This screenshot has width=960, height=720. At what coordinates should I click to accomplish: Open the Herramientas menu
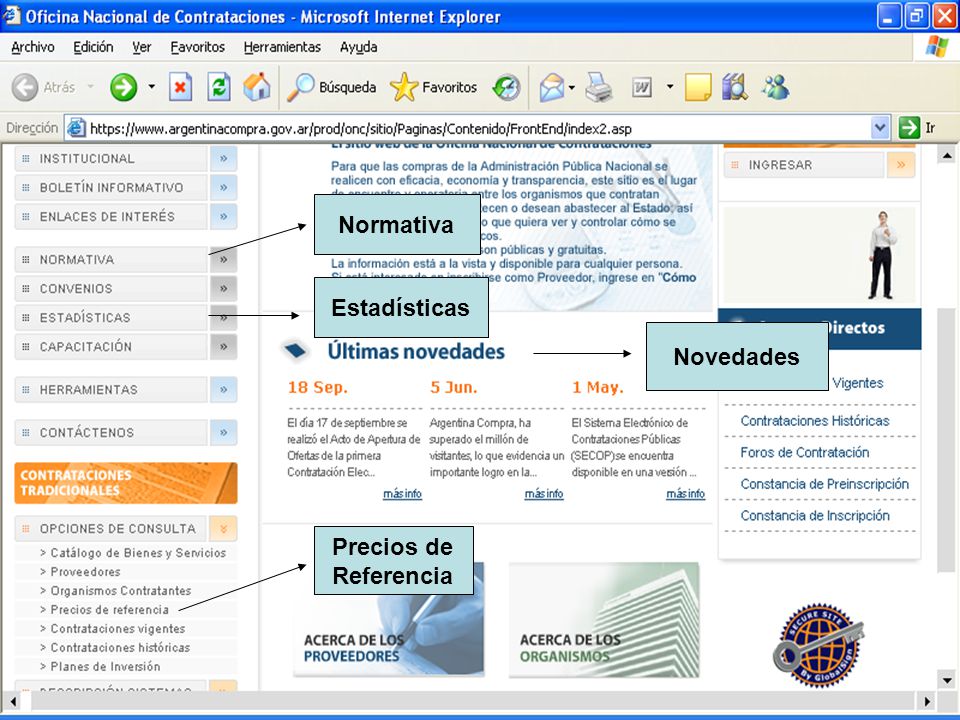tap(282, 47)
